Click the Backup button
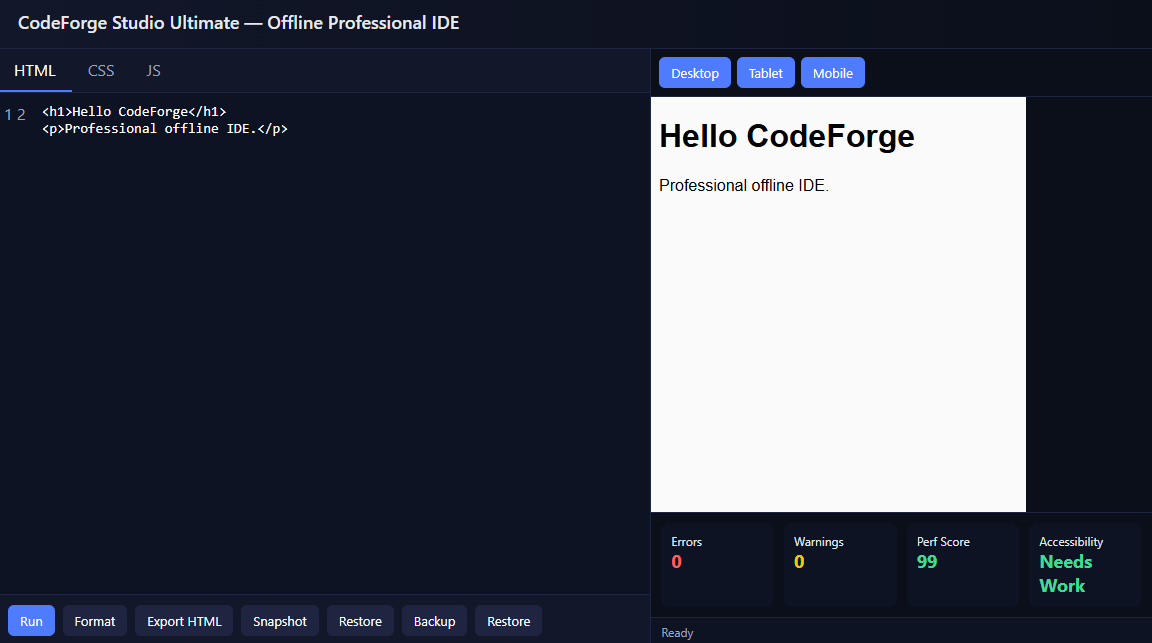This screenshot has height=643, width=1152. tap(434, 621)
